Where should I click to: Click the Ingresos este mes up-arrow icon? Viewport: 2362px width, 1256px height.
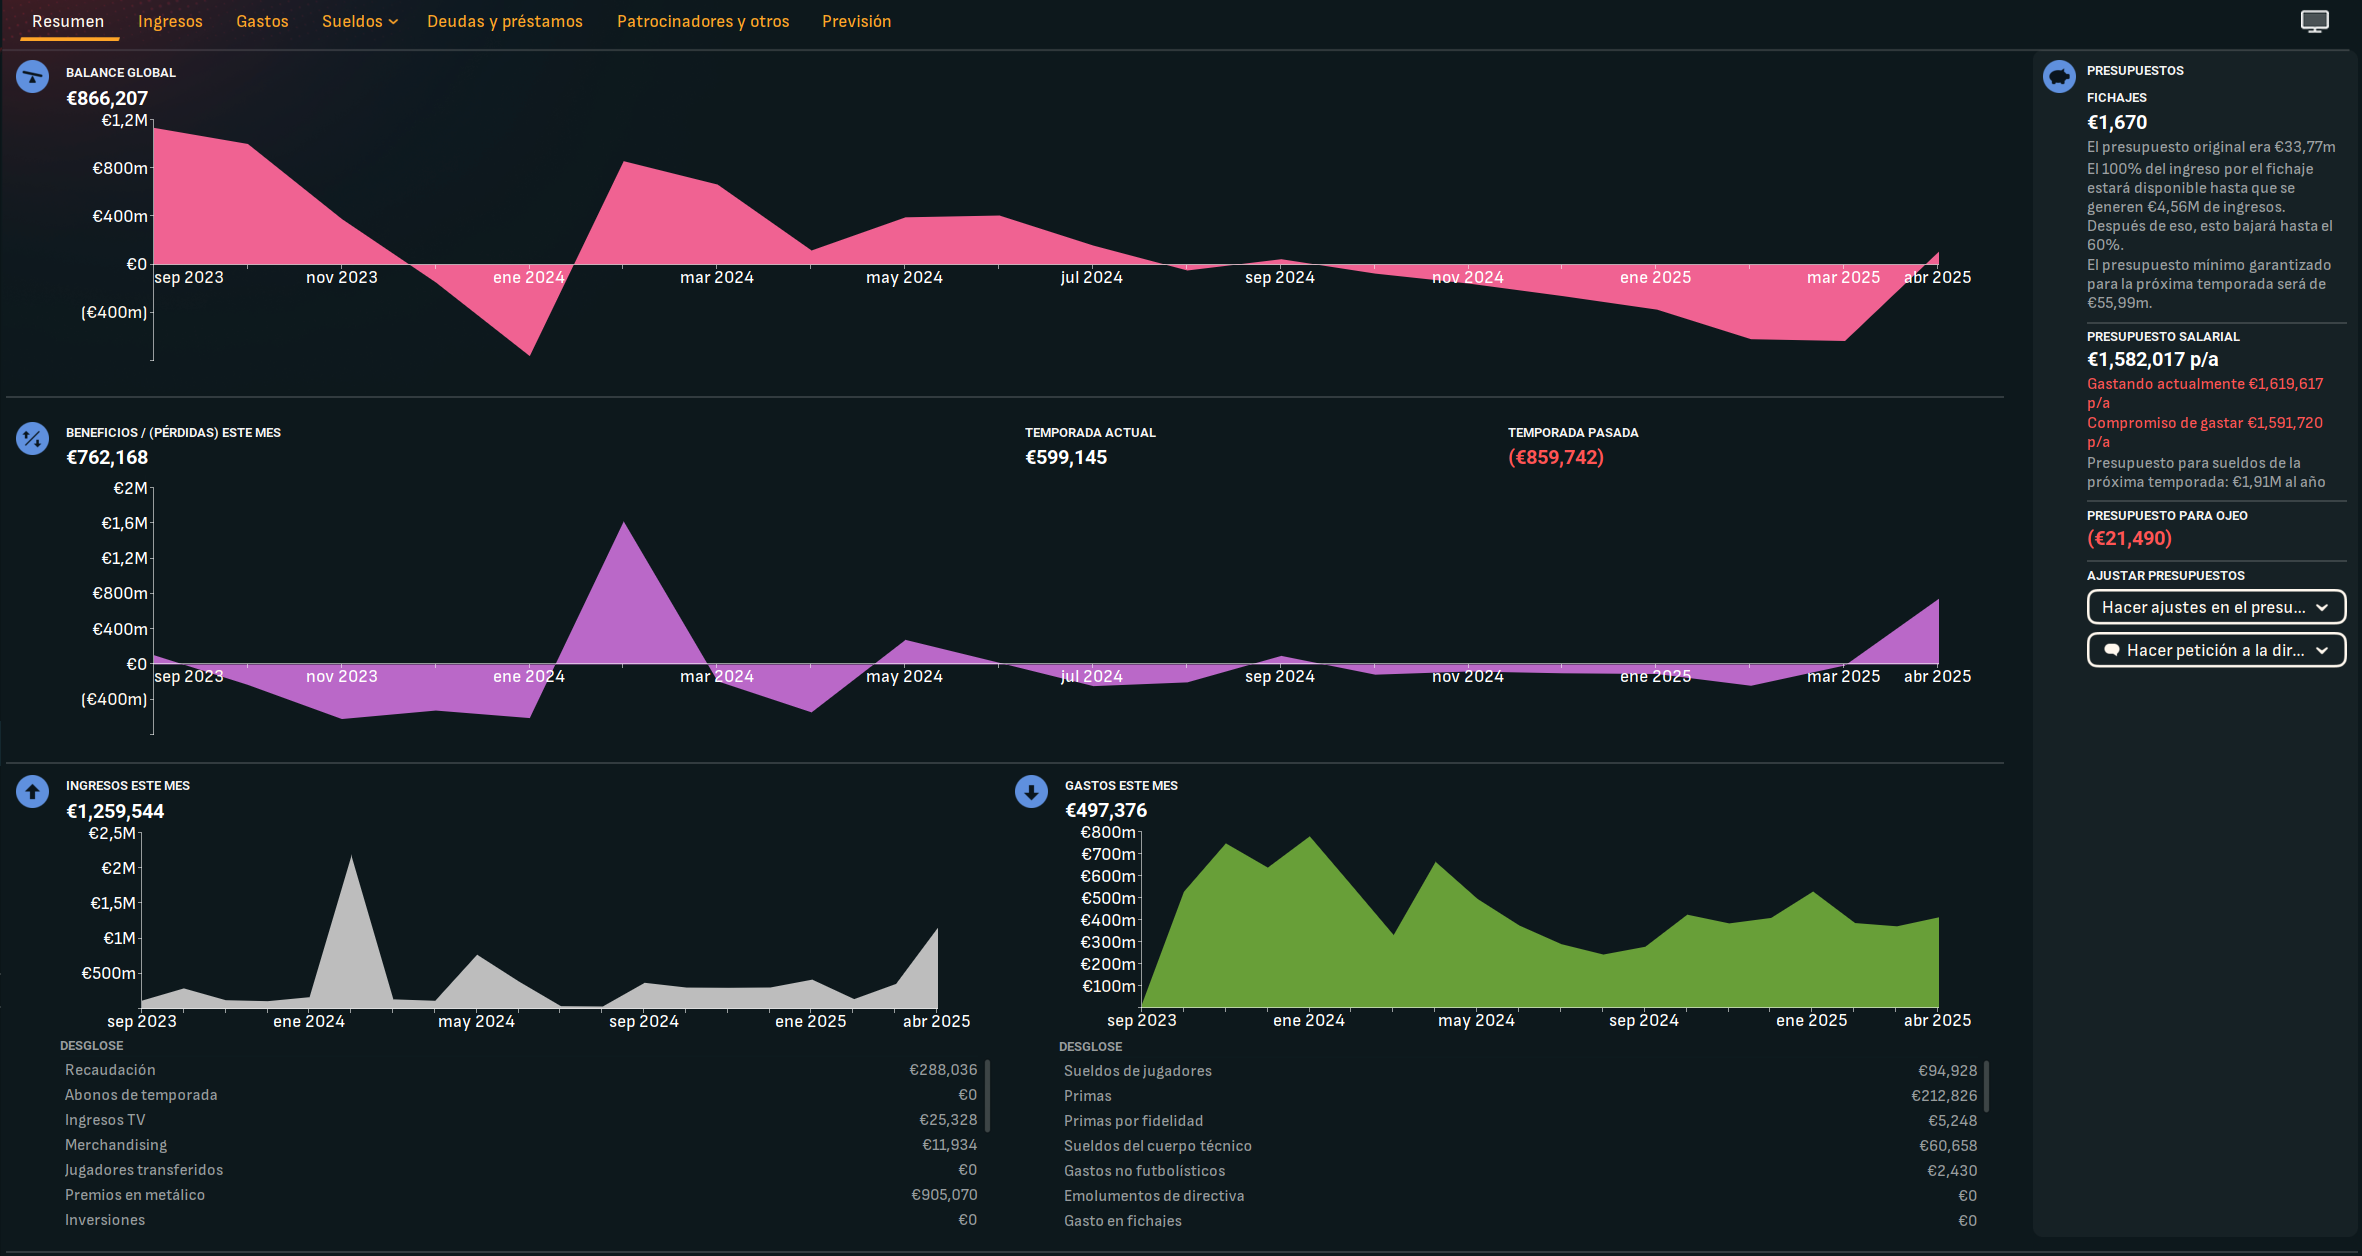[x=32, y=792]
